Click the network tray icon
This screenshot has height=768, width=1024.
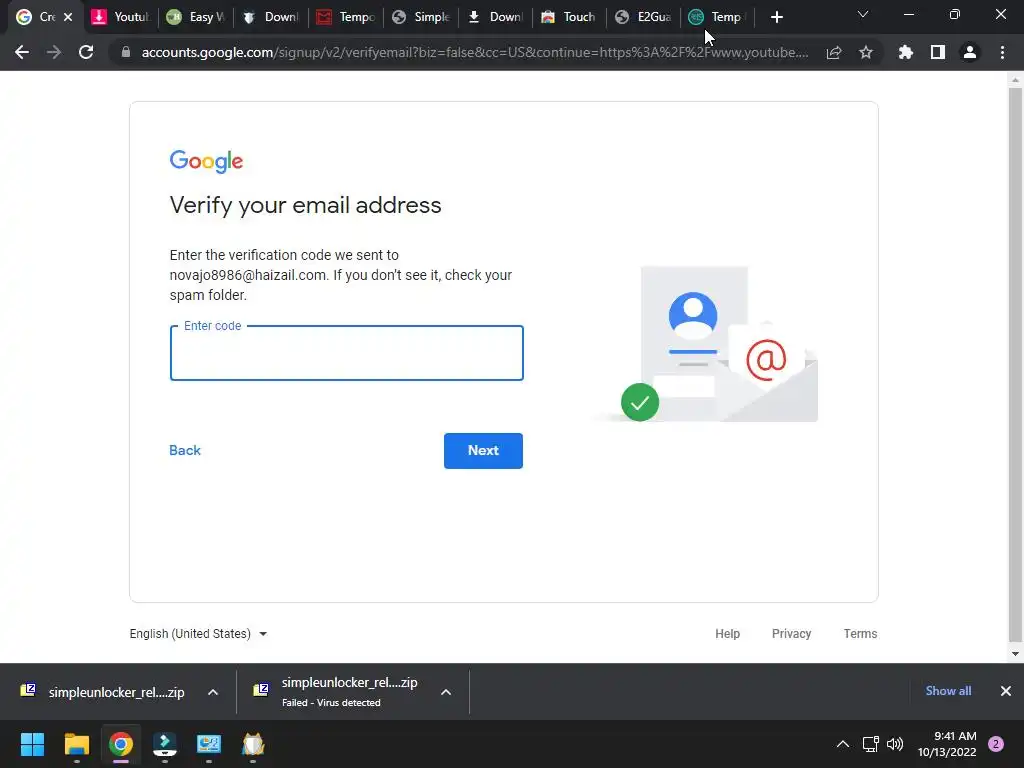coord(871,744)
